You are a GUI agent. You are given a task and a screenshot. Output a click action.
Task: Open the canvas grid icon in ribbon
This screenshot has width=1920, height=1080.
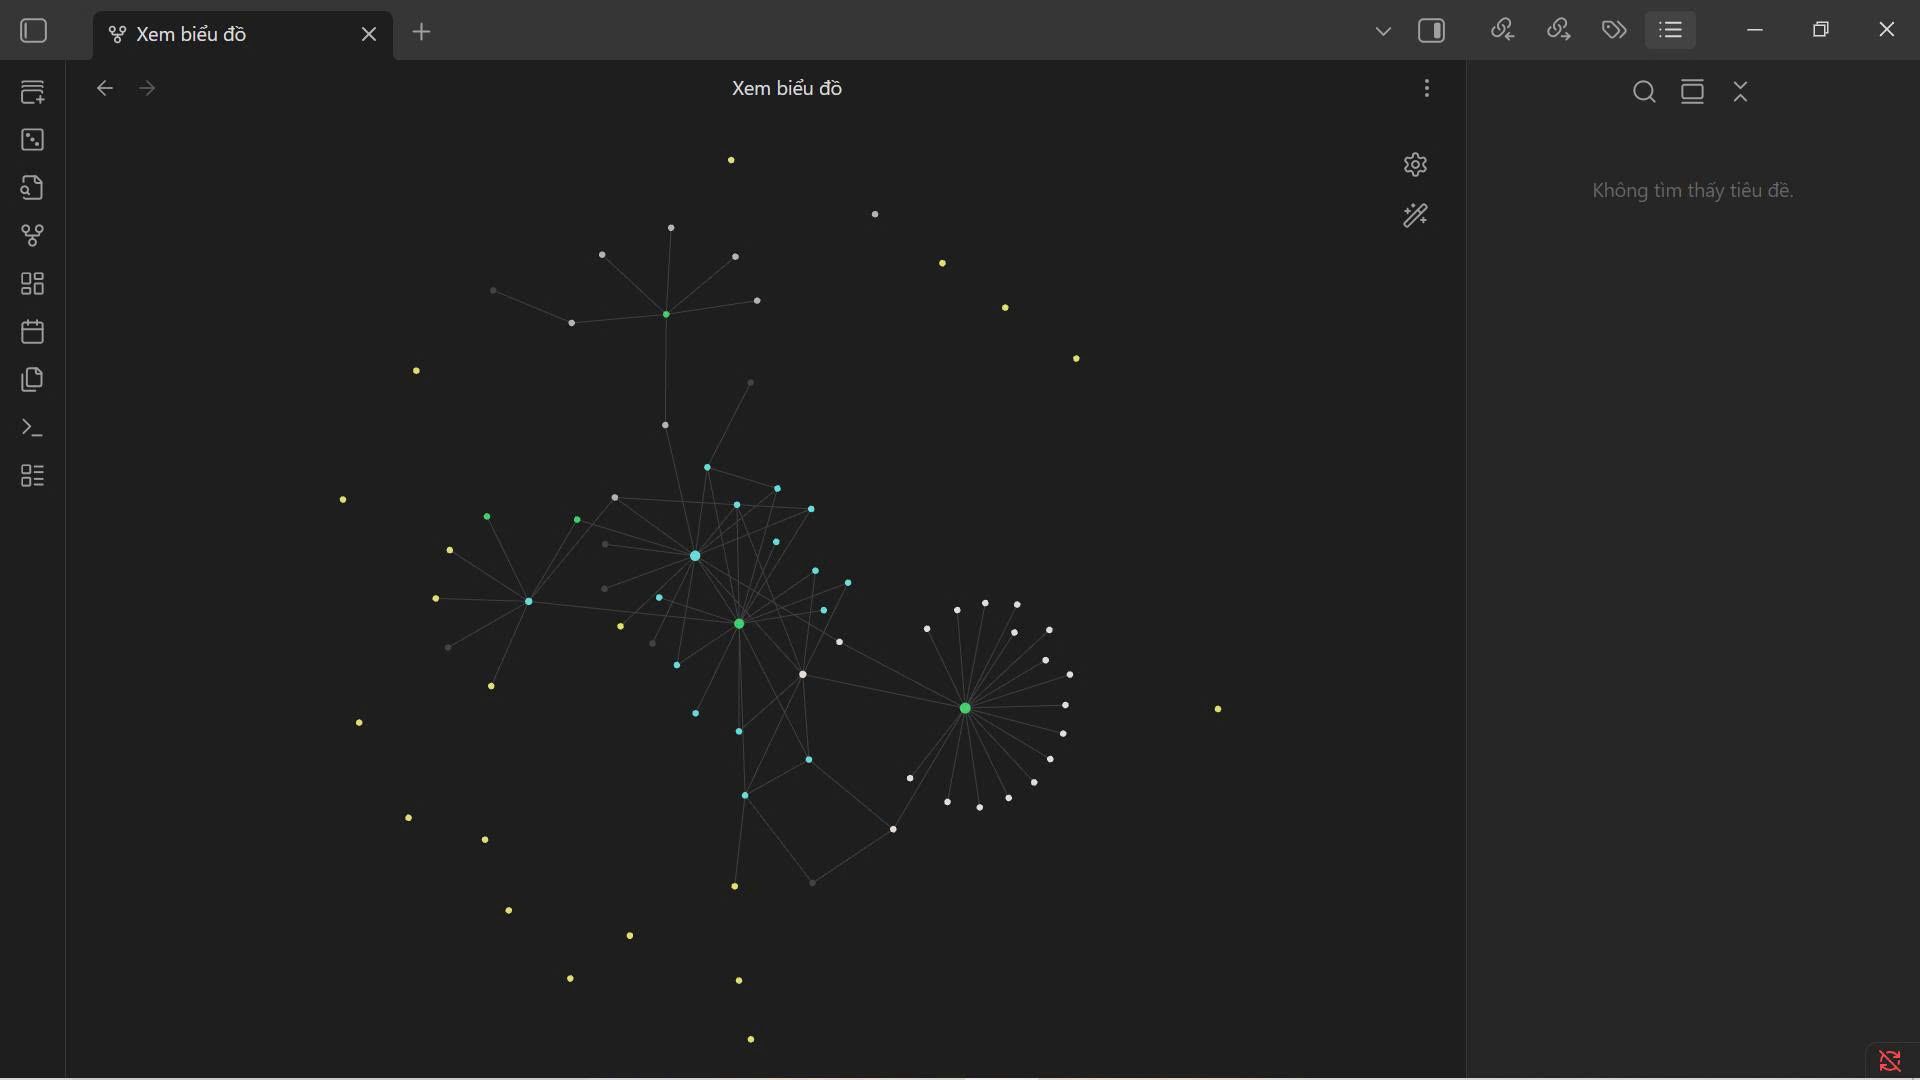pyautogui.click(x=32, y=284)
